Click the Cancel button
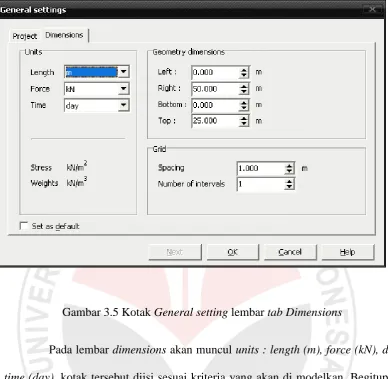The height and width of the screenshot is (379, 388). coord(290,252)
